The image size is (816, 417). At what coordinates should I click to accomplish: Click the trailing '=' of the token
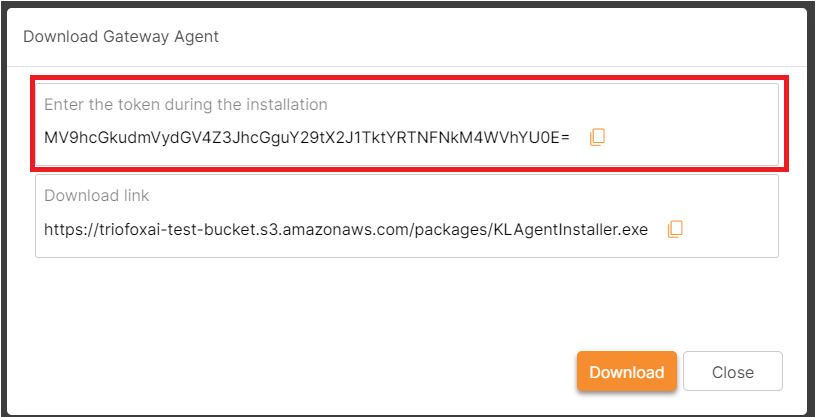(x=566, y=138)
